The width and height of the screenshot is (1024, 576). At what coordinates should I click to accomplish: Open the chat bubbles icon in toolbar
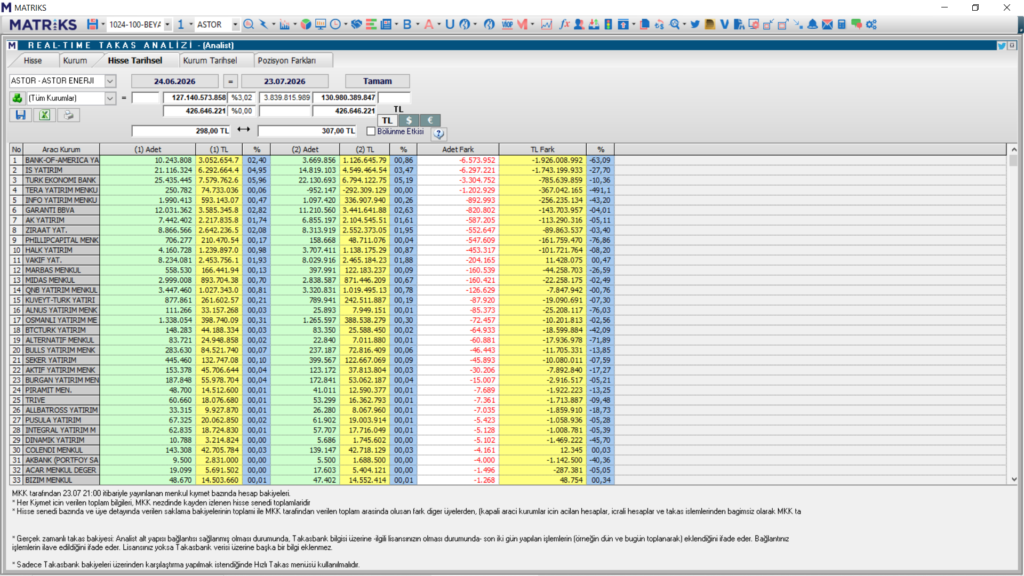(856, 24)
